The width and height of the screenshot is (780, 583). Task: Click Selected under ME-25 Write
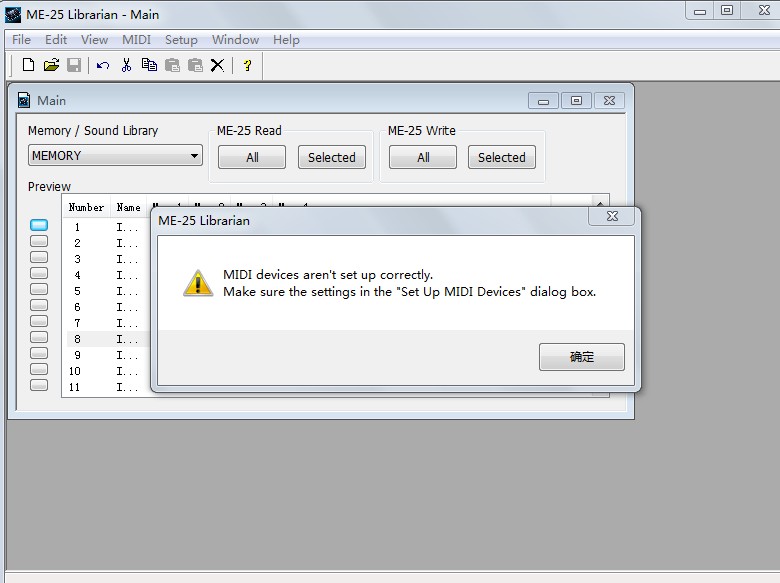pos(501,157)
